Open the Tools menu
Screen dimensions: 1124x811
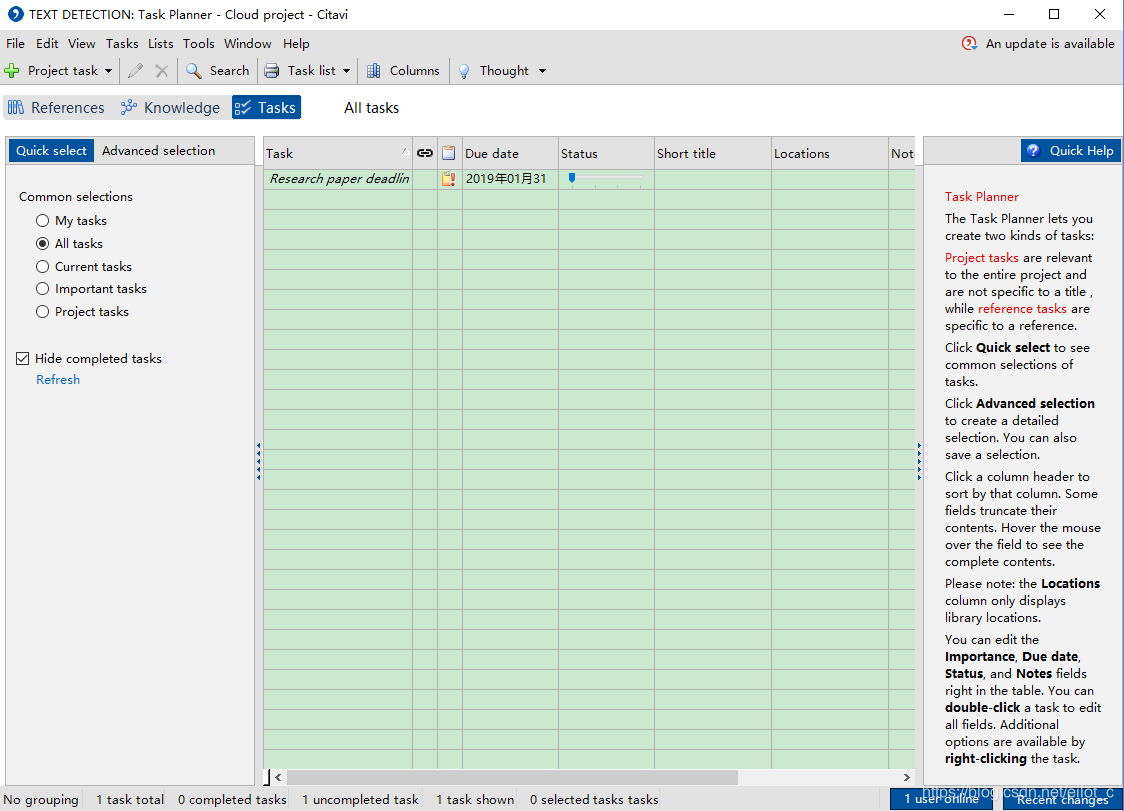[199, 44]
